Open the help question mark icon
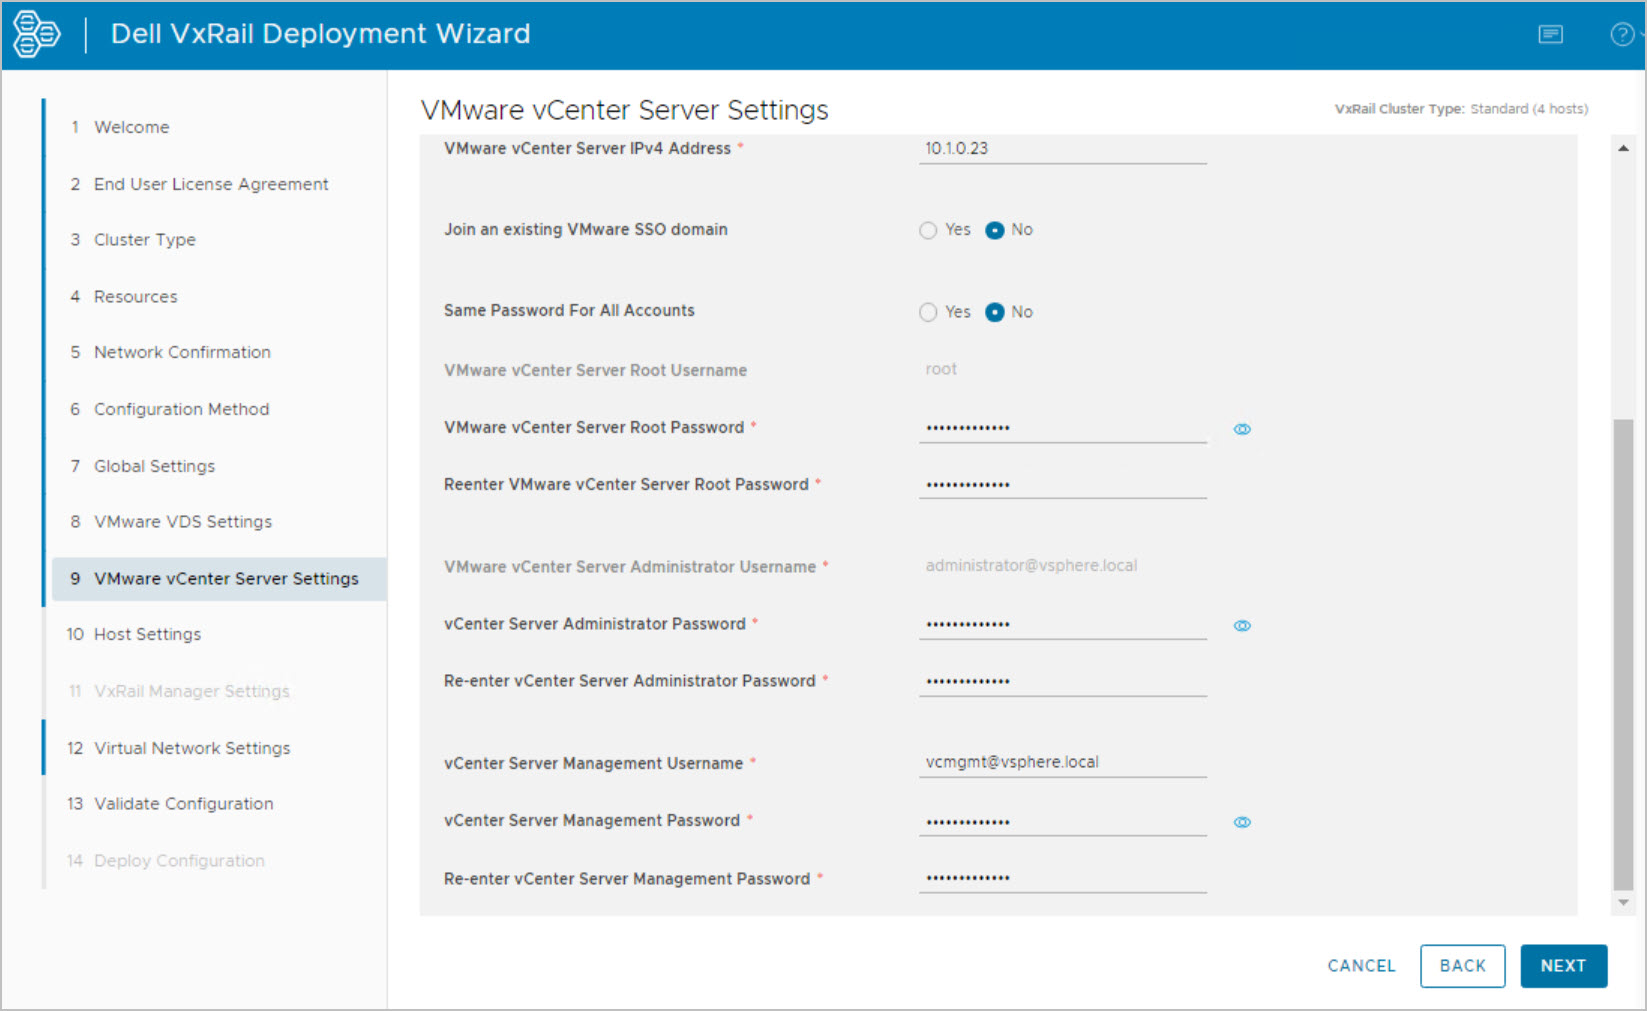 (1621, 35)
